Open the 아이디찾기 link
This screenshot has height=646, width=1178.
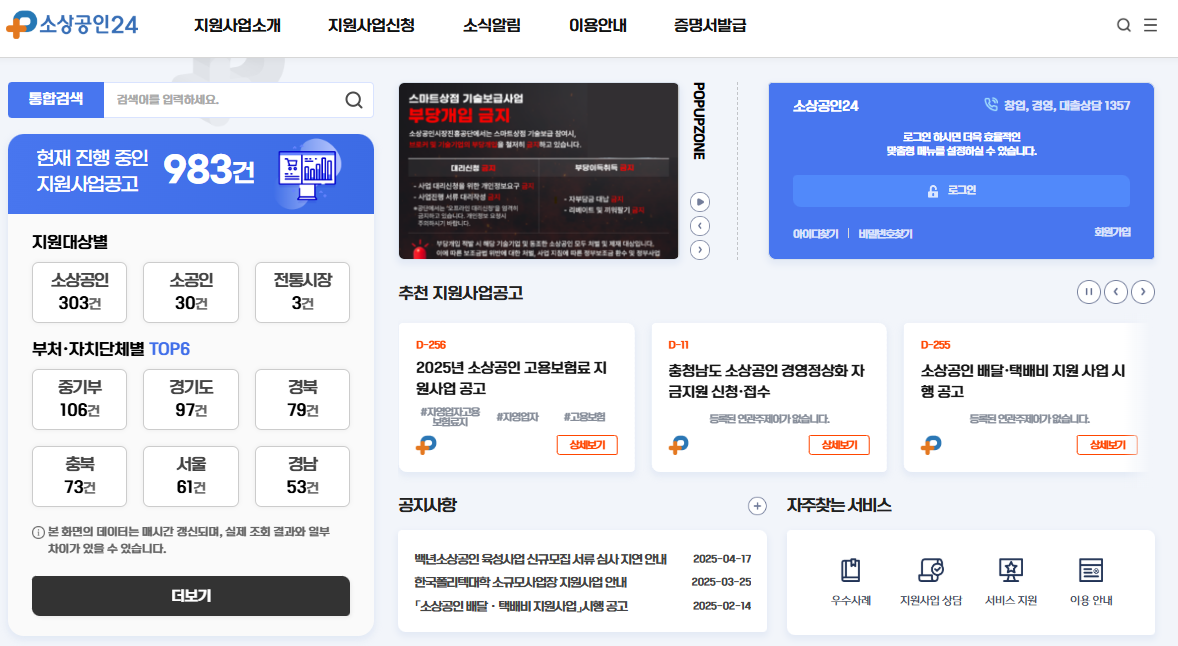click(815, 234)
